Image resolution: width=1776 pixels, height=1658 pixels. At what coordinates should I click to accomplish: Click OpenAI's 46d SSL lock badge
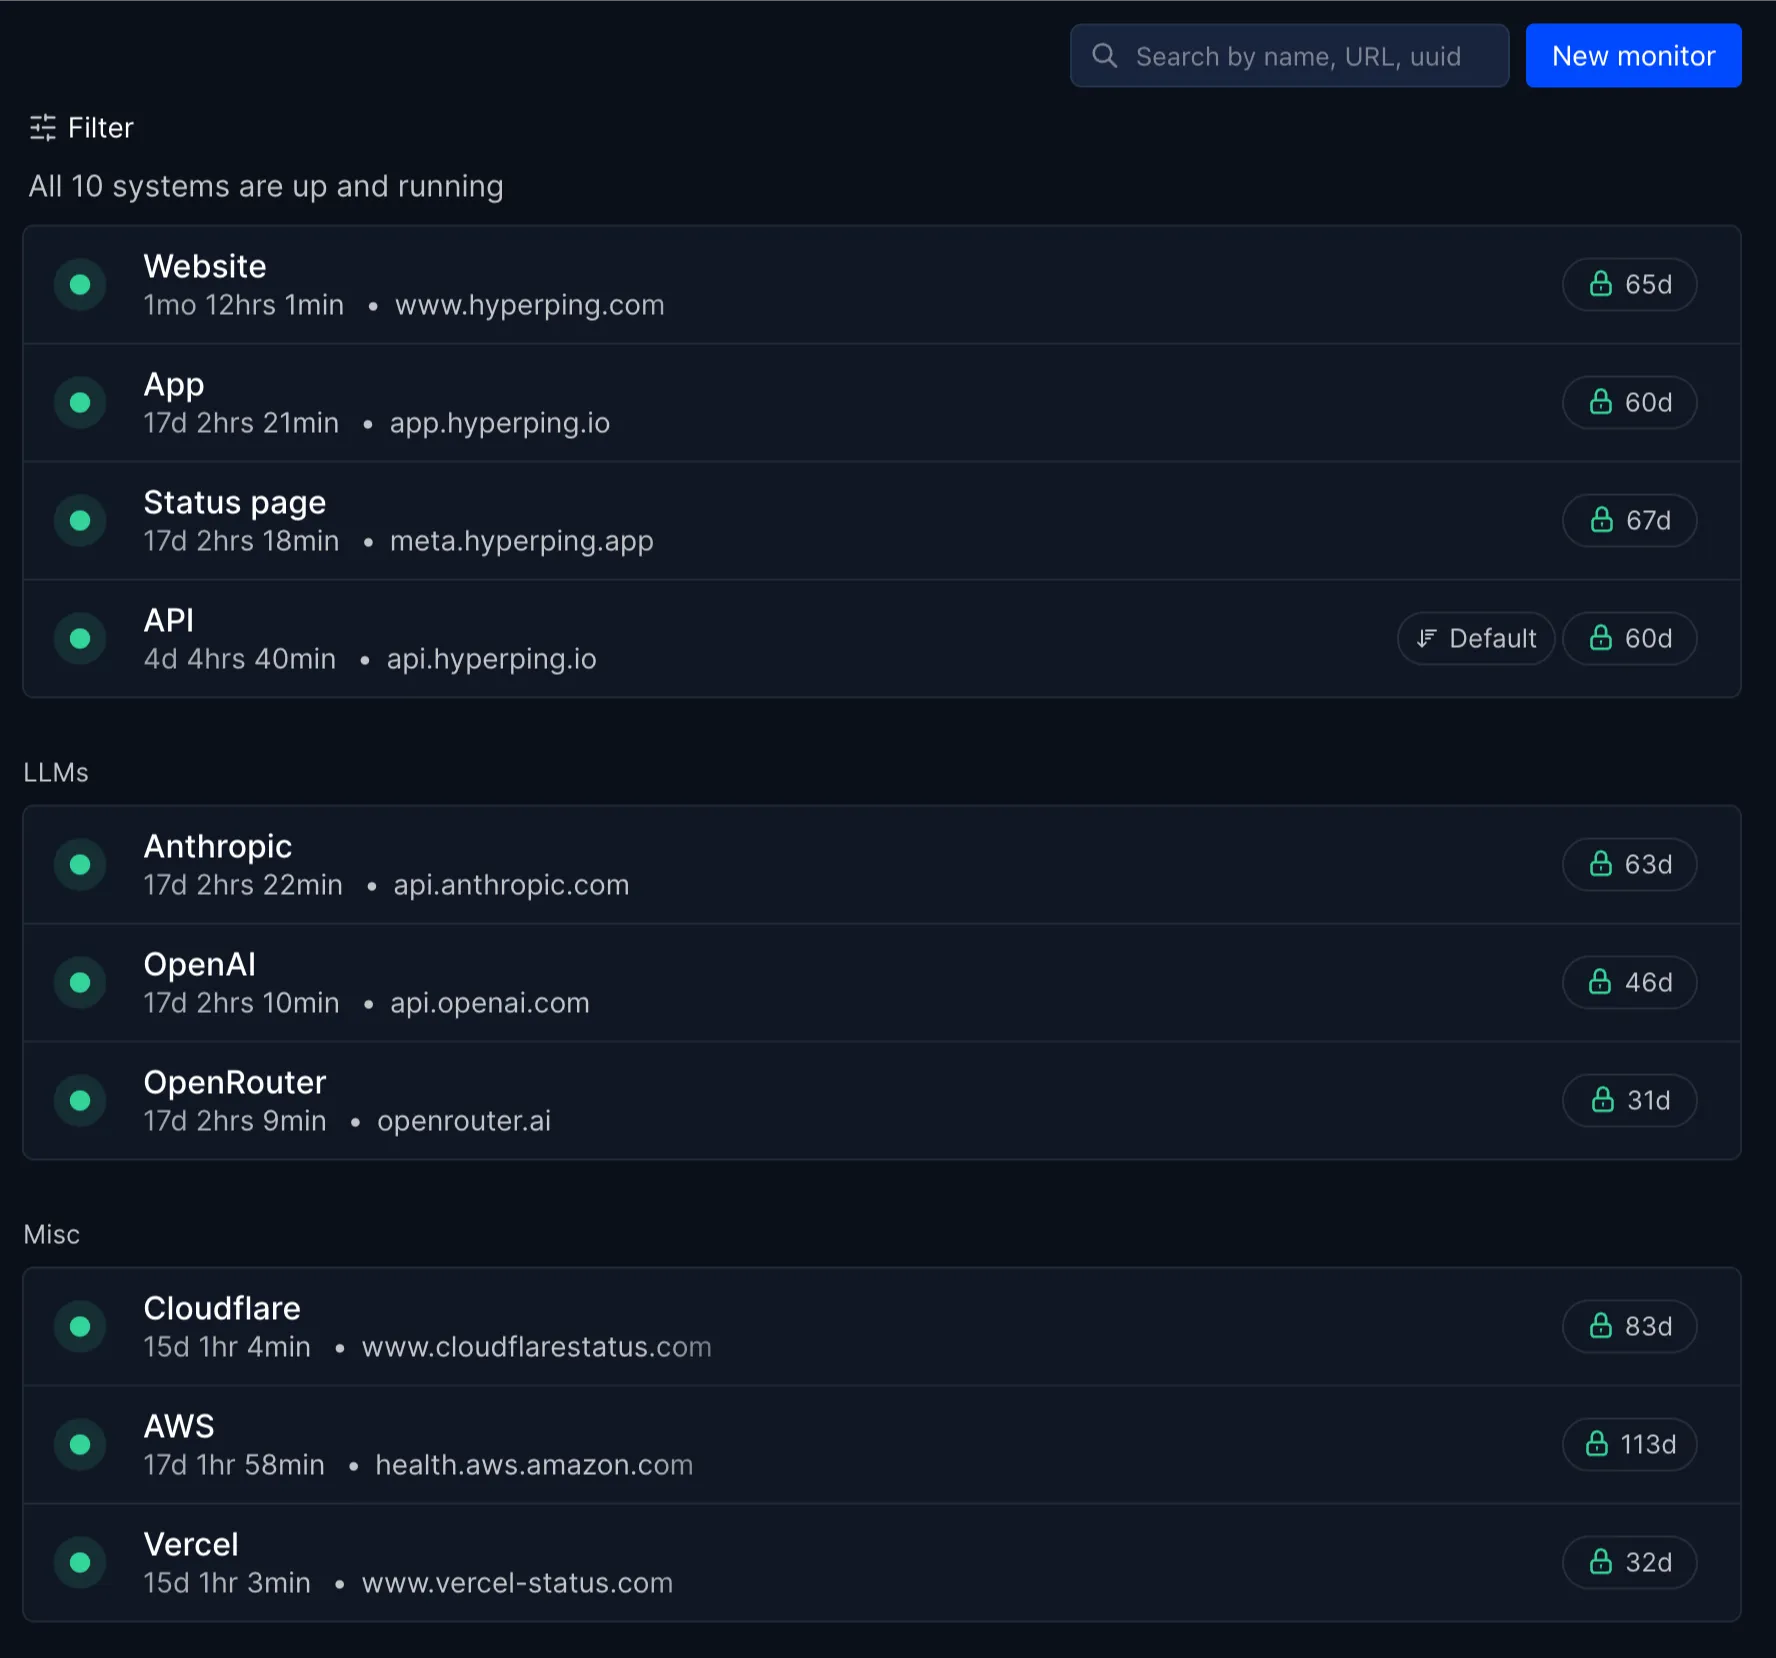(1629, 983)
